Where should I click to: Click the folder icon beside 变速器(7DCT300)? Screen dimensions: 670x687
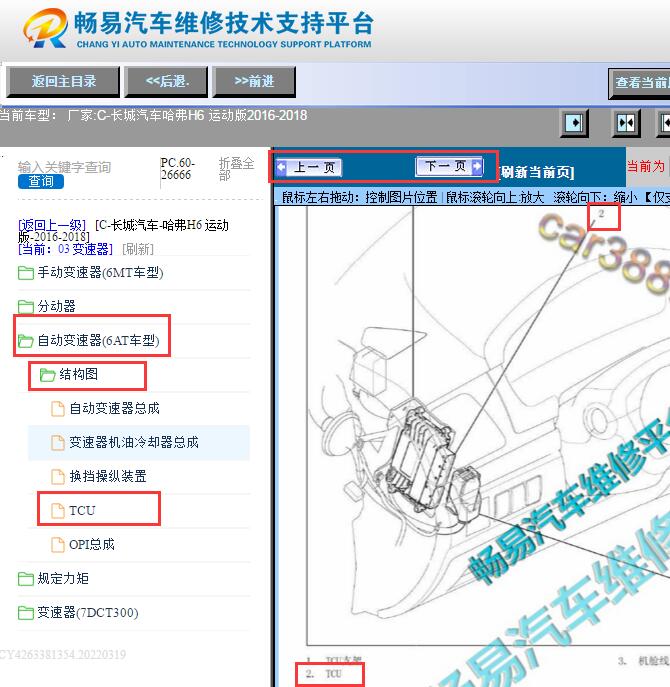(26, 613)
